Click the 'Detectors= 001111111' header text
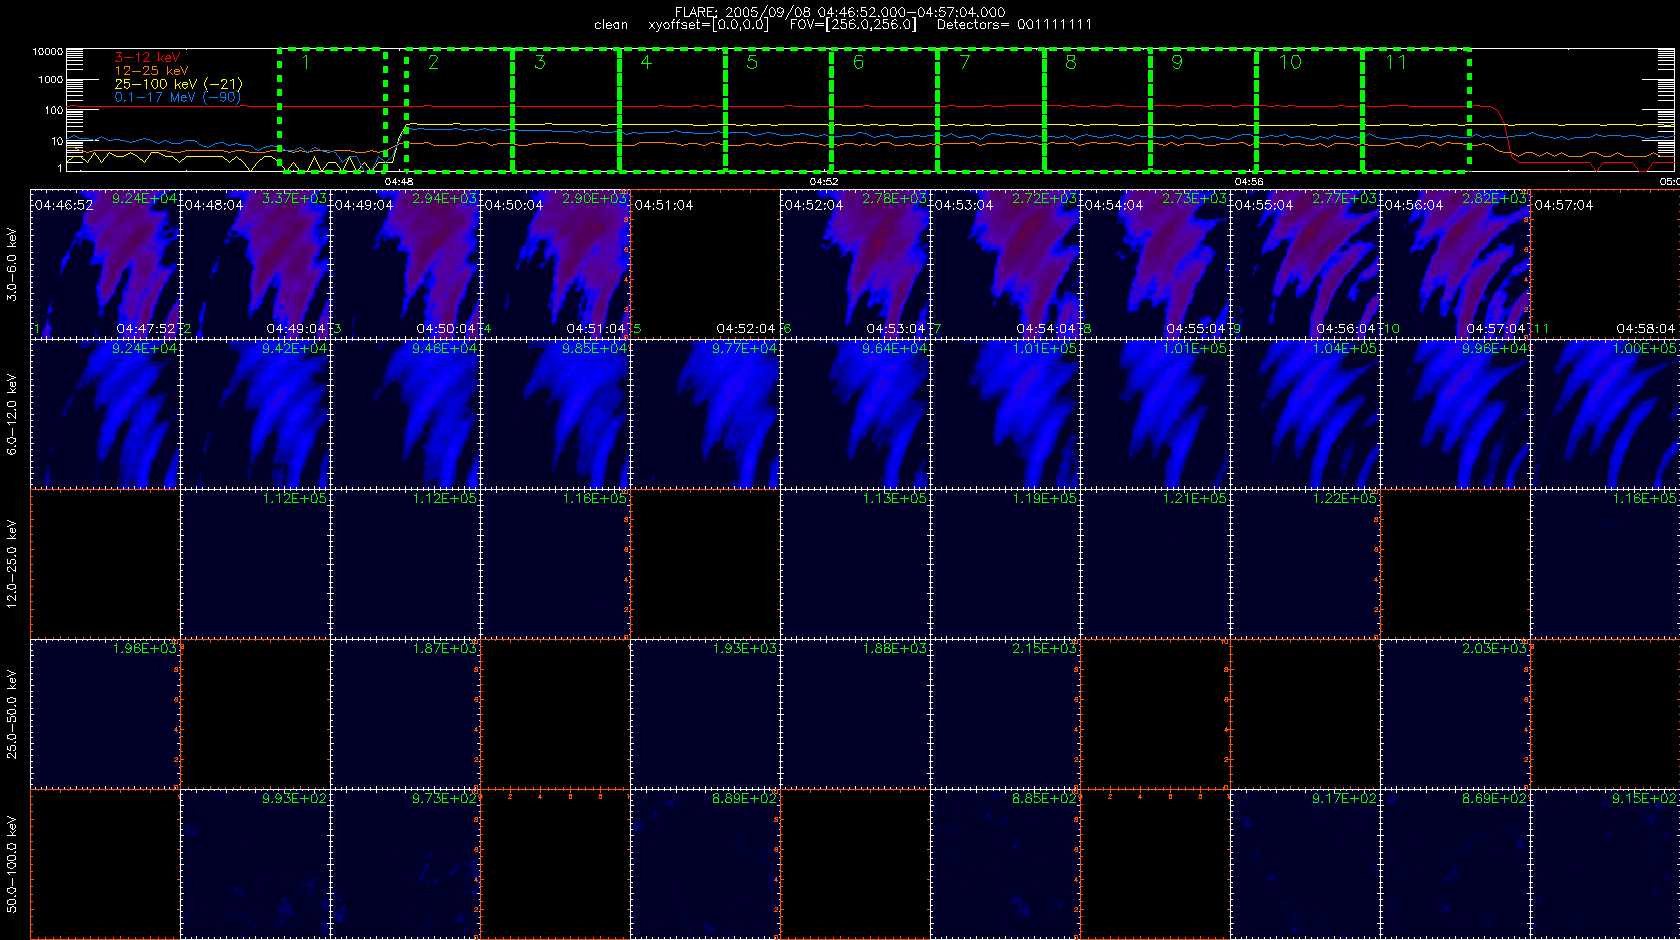The height and width of the screenshot is (940, 1680). [x=1014, y=25]
